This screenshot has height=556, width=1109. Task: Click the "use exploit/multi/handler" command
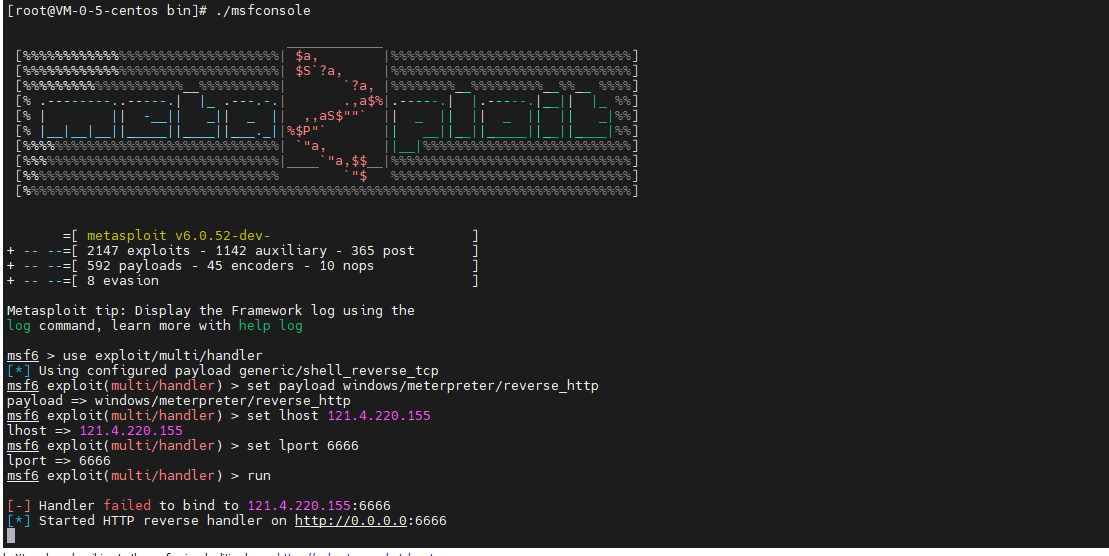[x=163, y=355]
